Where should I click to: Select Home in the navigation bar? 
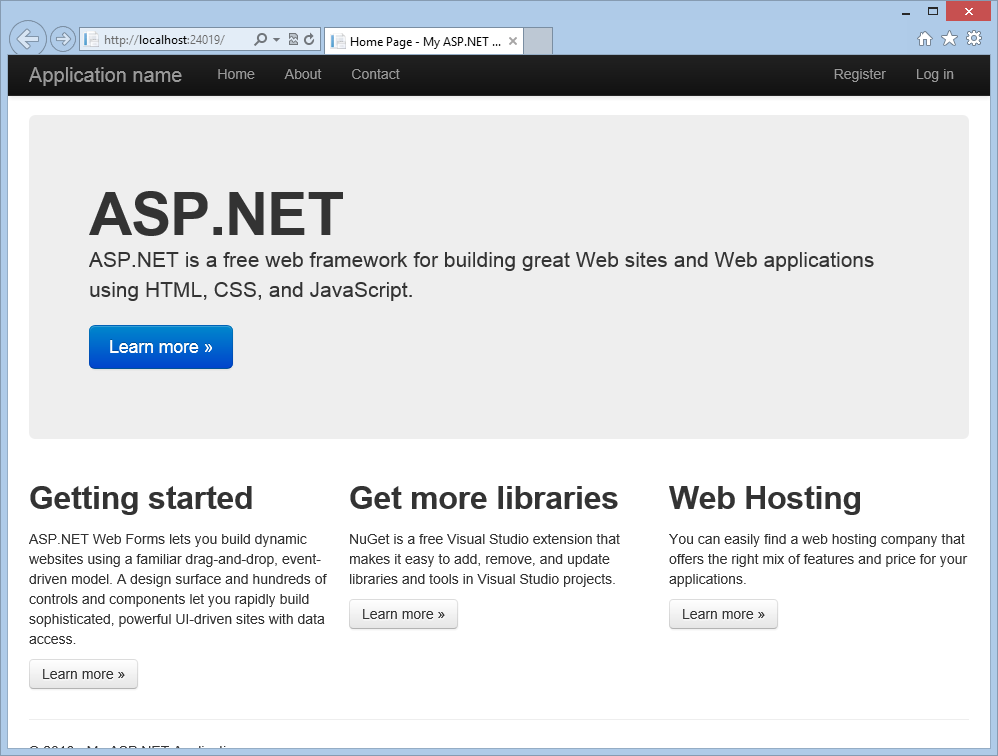click(236, 74)
